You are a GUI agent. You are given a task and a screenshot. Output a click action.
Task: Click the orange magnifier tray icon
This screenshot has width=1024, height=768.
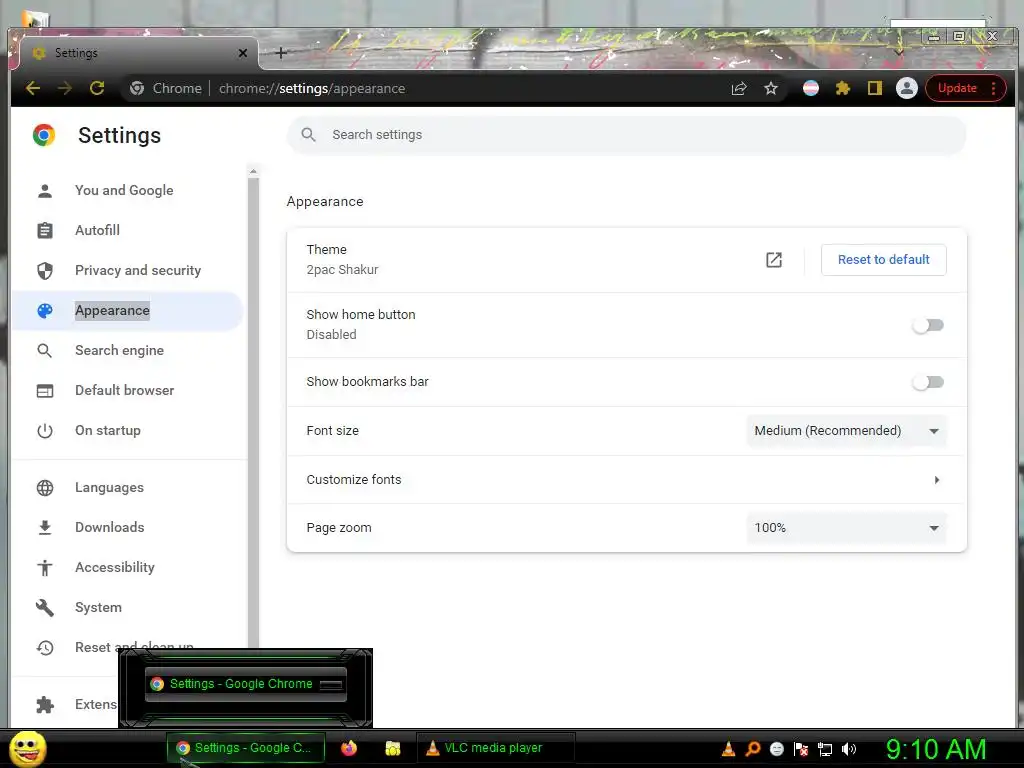(x=752, y=749)
